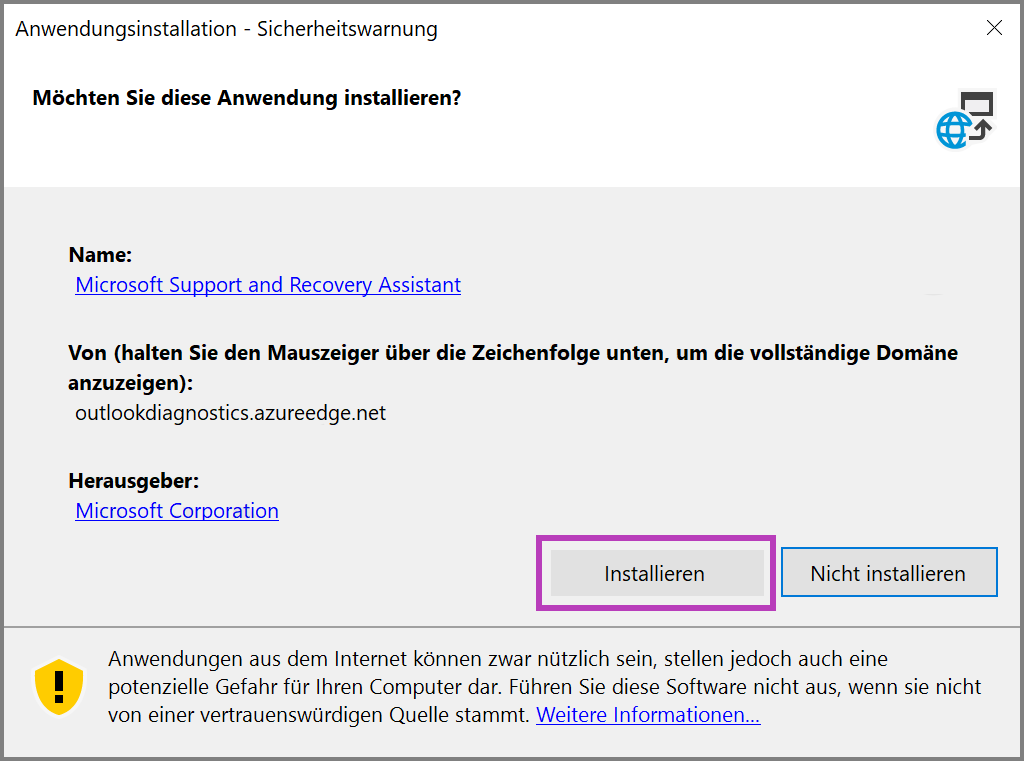
Task: Click the black exclamation mark on the shield
Action: tap(59, 686)
